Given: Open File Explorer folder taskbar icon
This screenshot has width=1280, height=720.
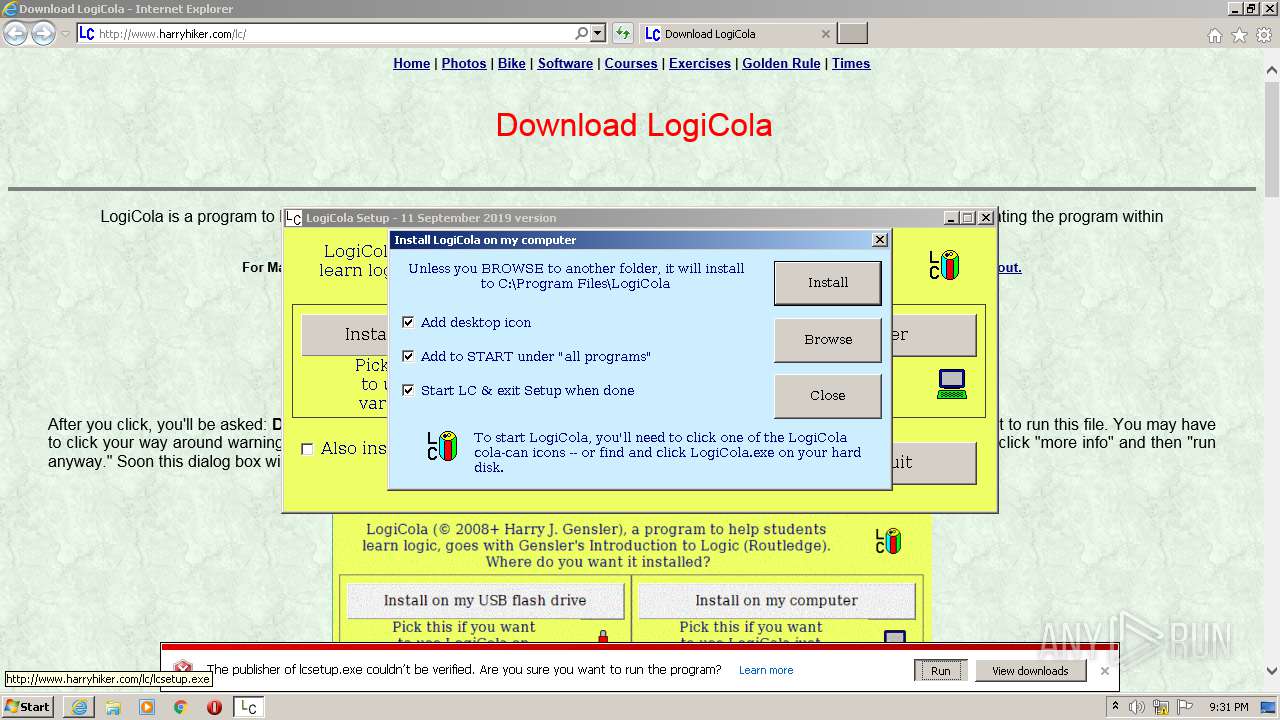Looking at the screenshot, I should click(x=113, y=707).
